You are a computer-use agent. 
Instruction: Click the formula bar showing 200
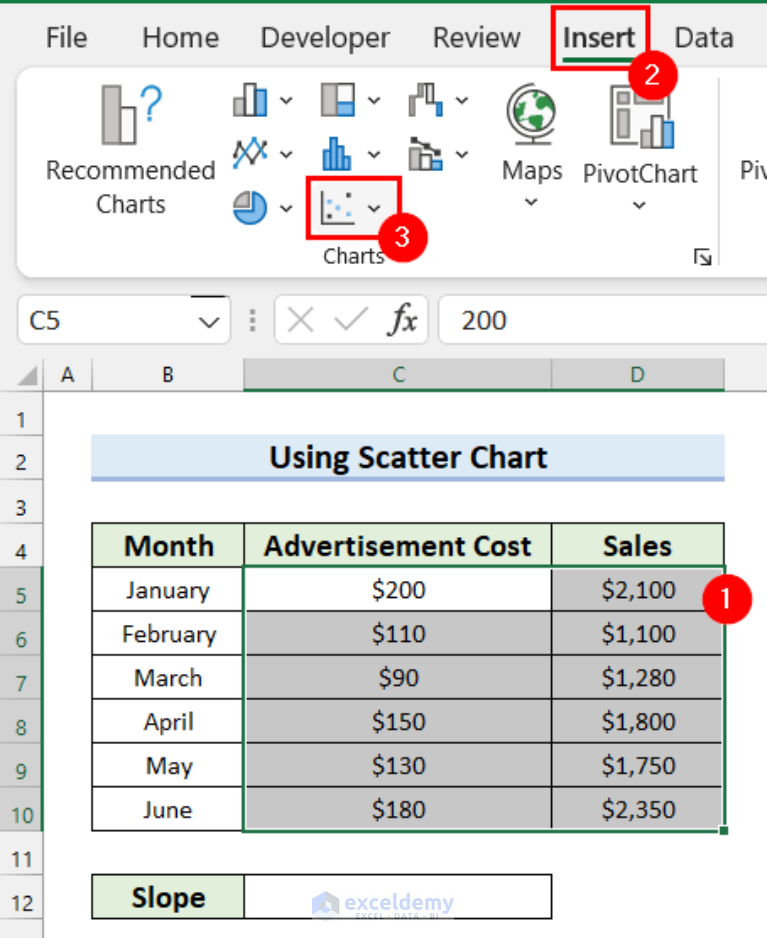click(603, 320)
